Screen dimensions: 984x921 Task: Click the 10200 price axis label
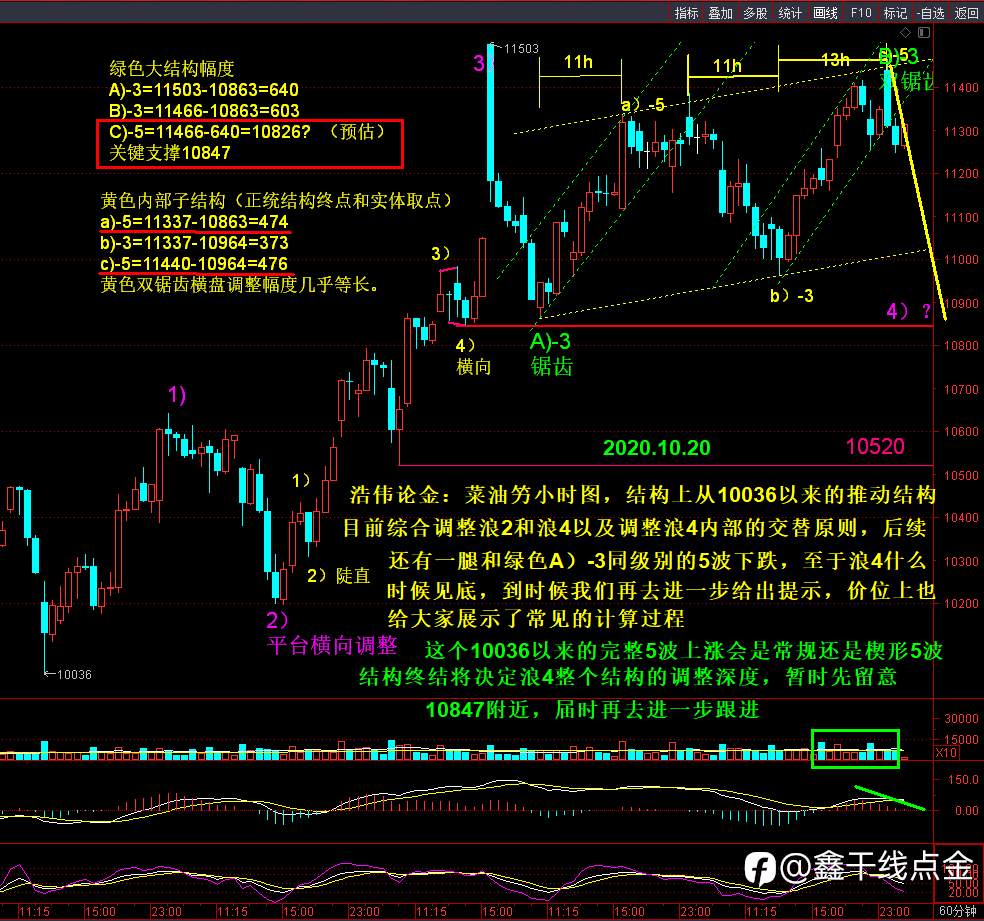pyautogui.click(x=961, y=603)
